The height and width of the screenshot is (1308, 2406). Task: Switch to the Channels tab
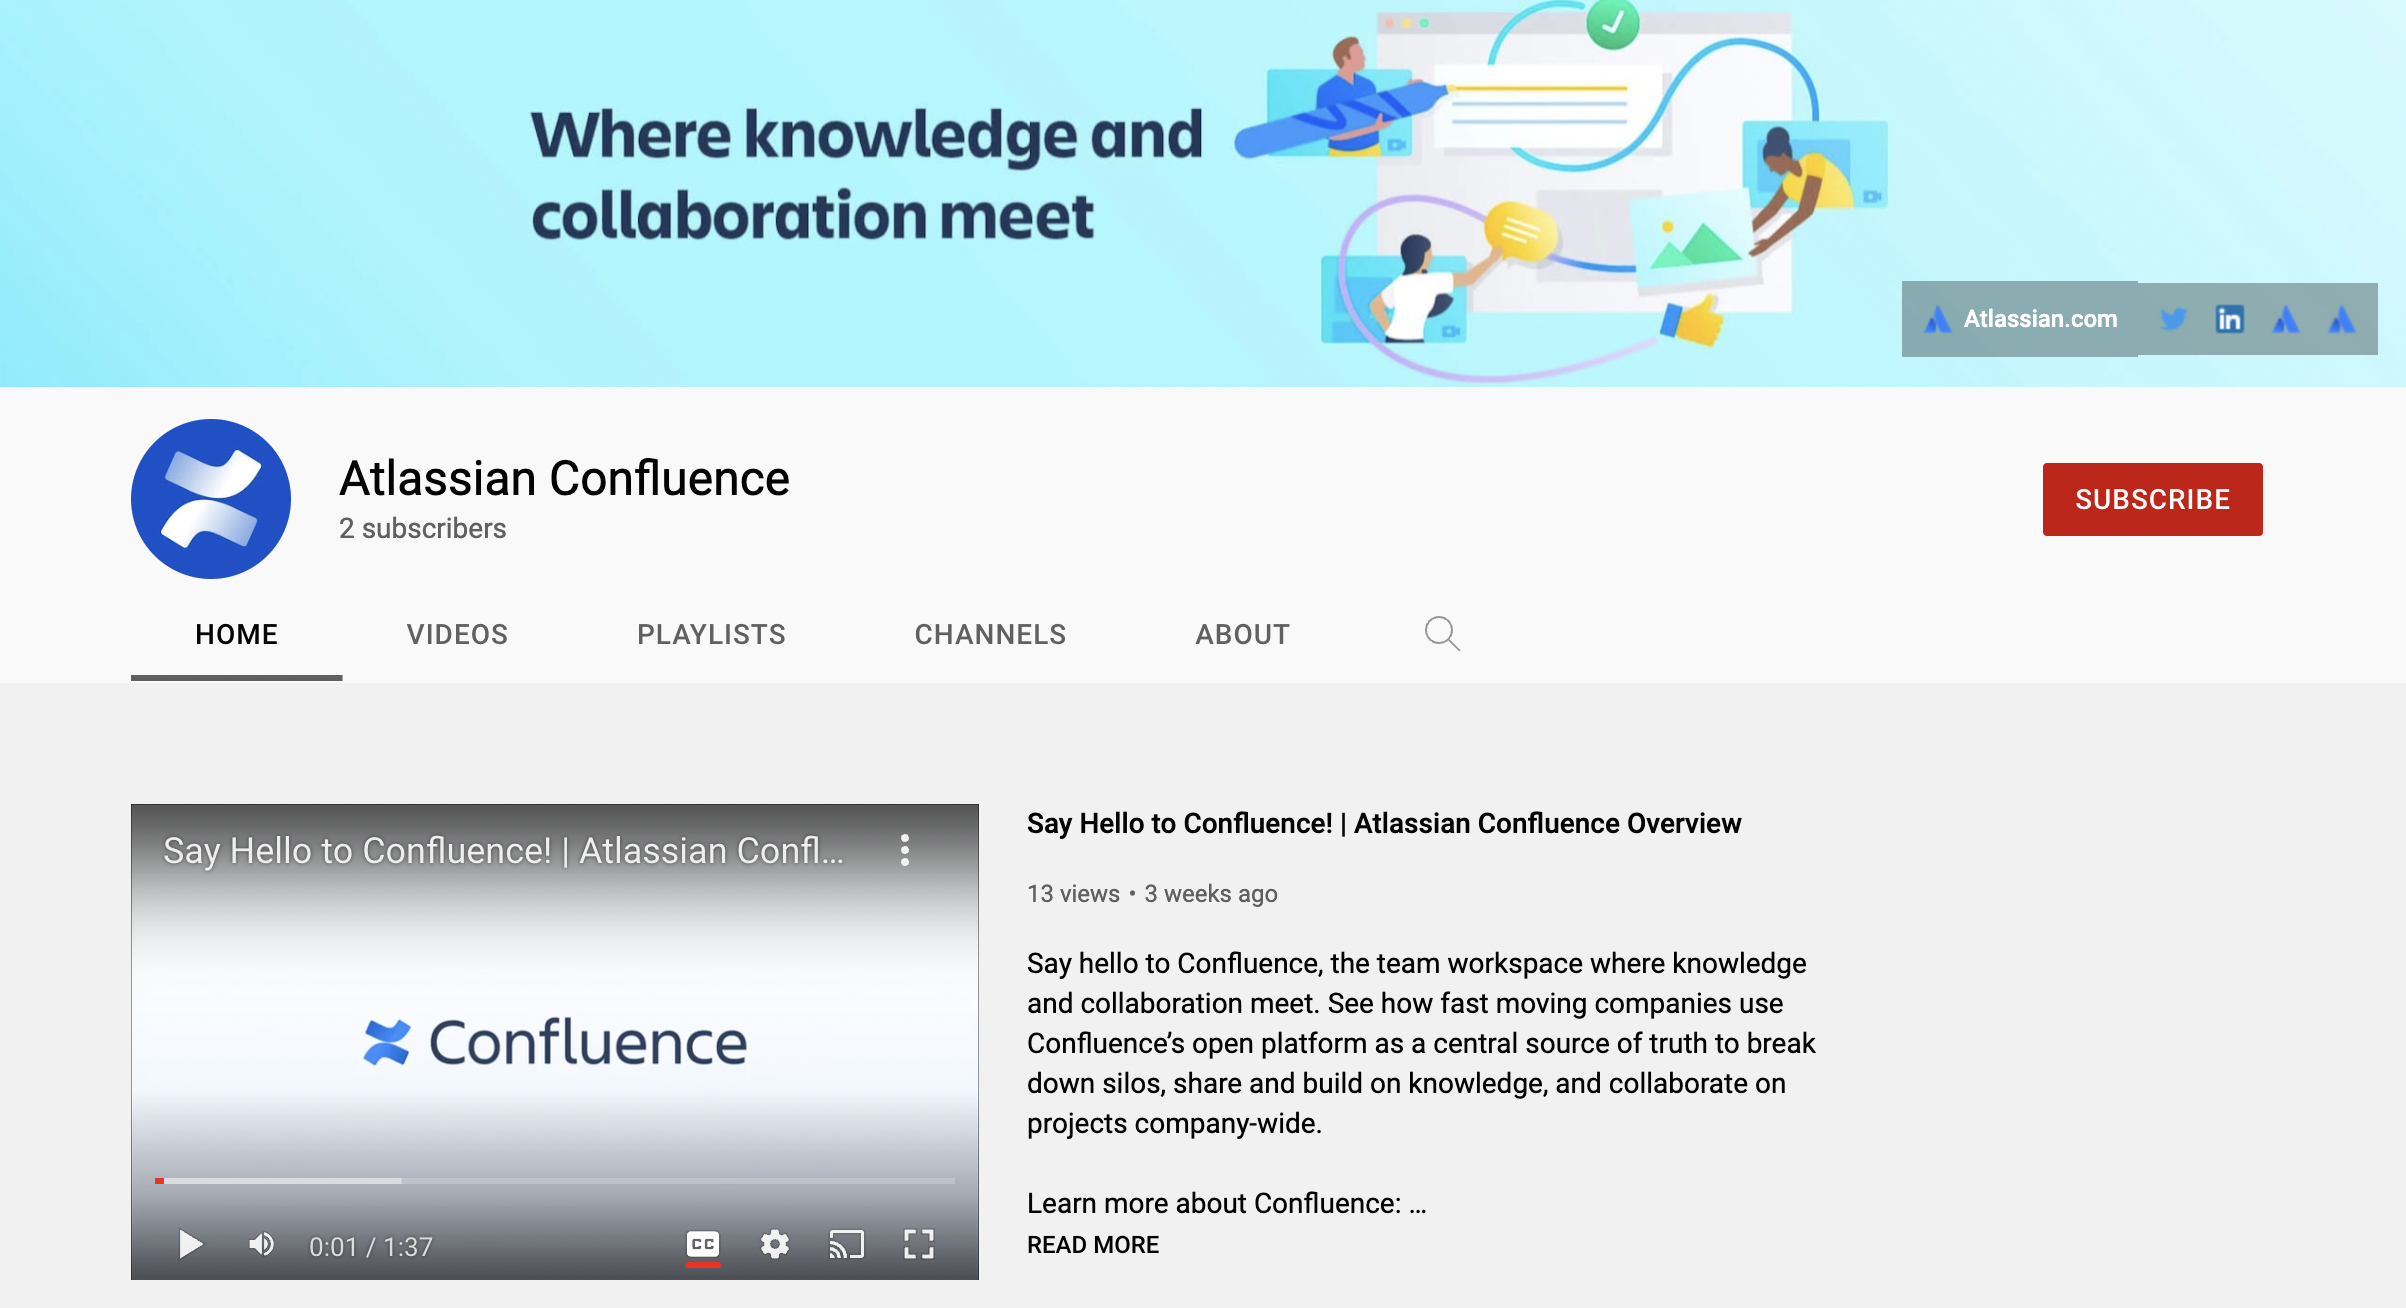coord(990,634)
